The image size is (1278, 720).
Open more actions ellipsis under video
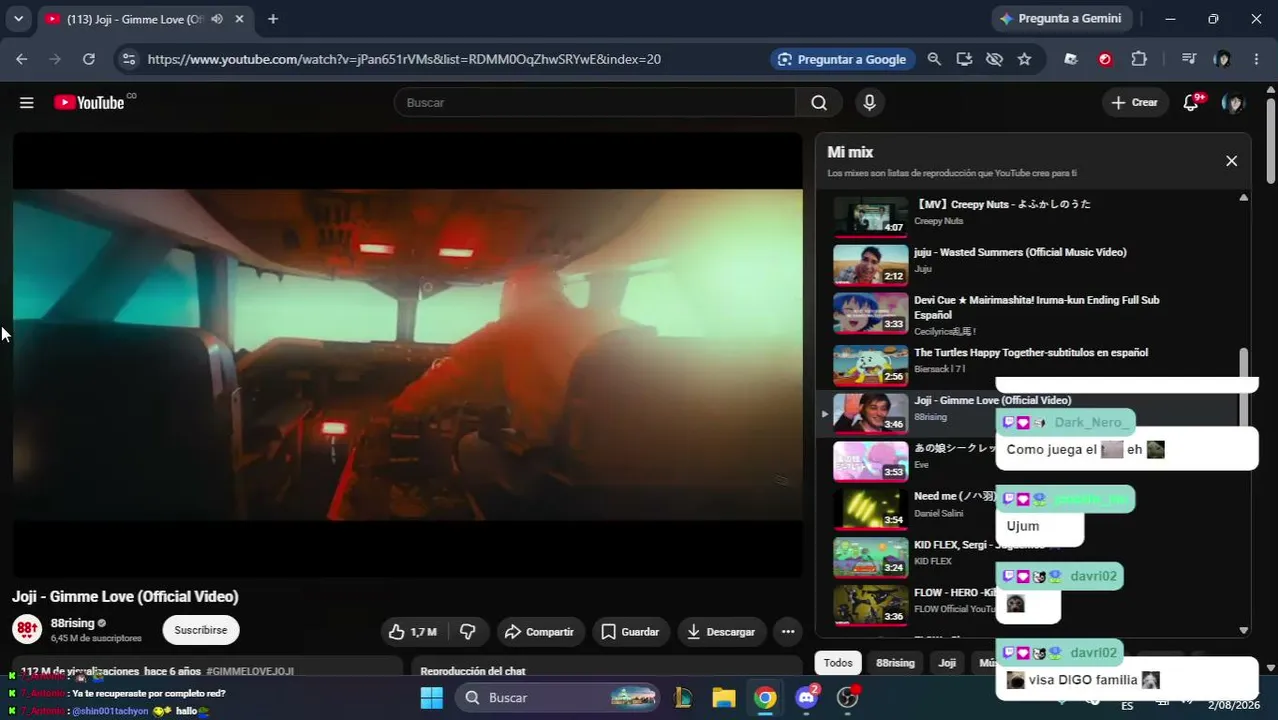788,632
